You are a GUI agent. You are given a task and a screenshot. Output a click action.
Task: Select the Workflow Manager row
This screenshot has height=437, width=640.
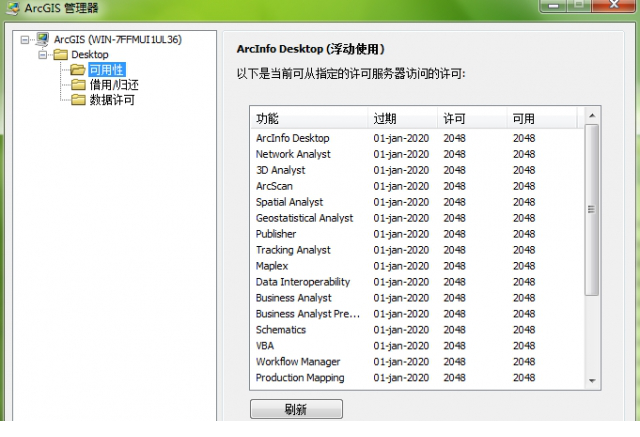[x=417, y=362]
